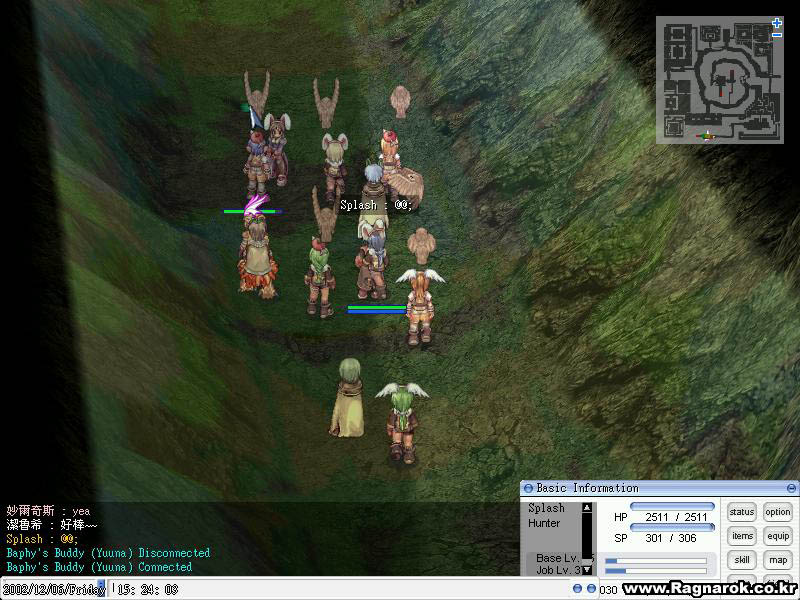800x600 pixels.
Task: Click the "Splash : @@;" speech text above the character
Action: (376, 206)
